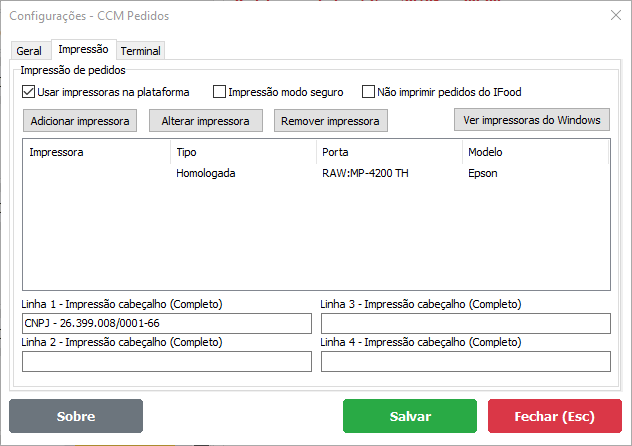Viewport: 632px width, 446px height.
Task: Select the Epson printer row
Action: coord(315,173)
